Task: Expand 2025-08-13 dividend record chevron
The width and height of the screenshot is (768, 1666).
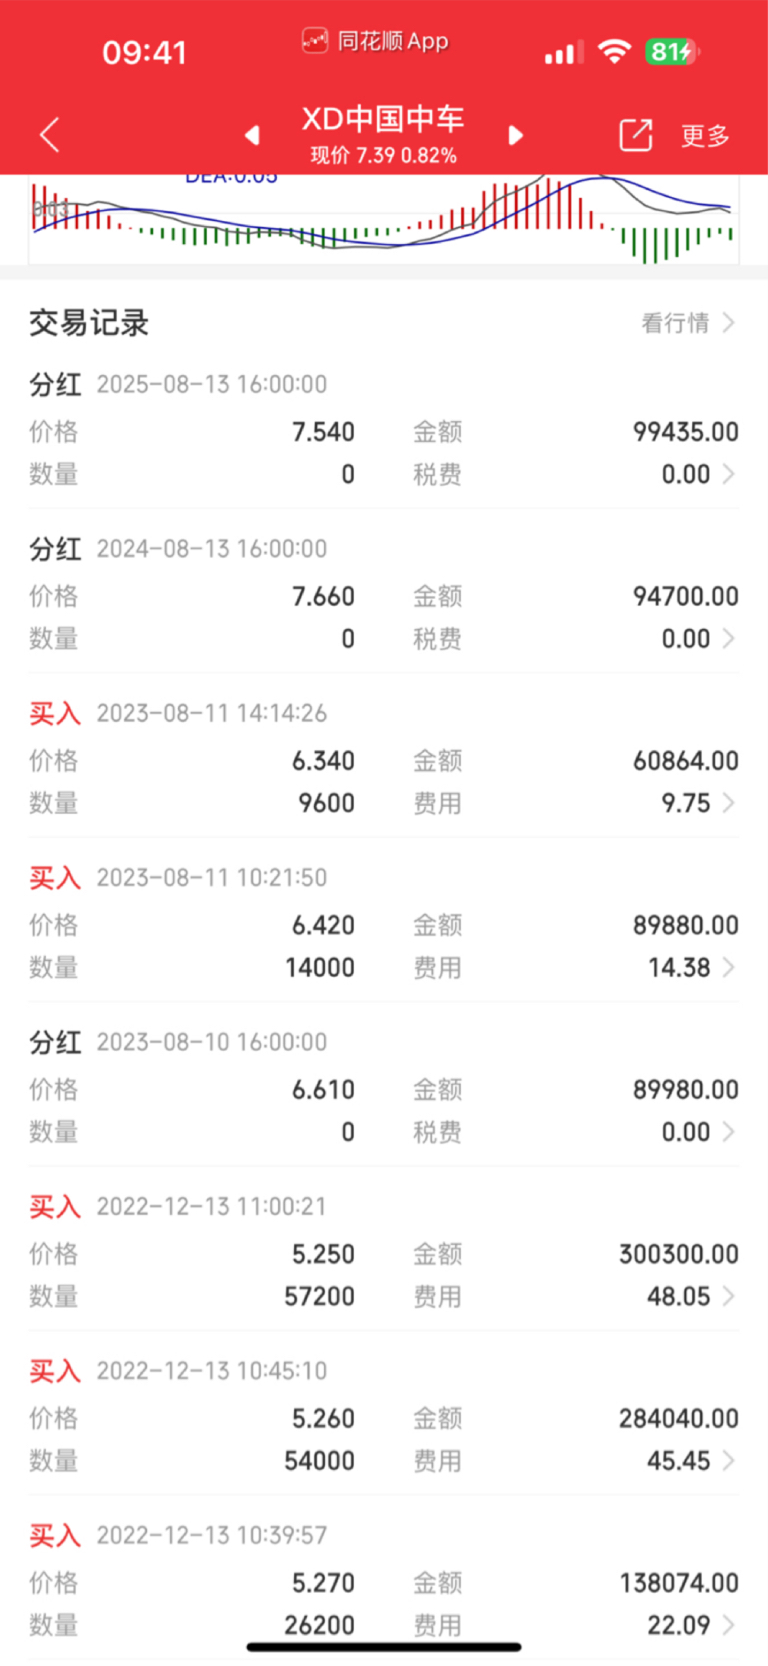Action: pyautogui.click(x=728, y=474)
